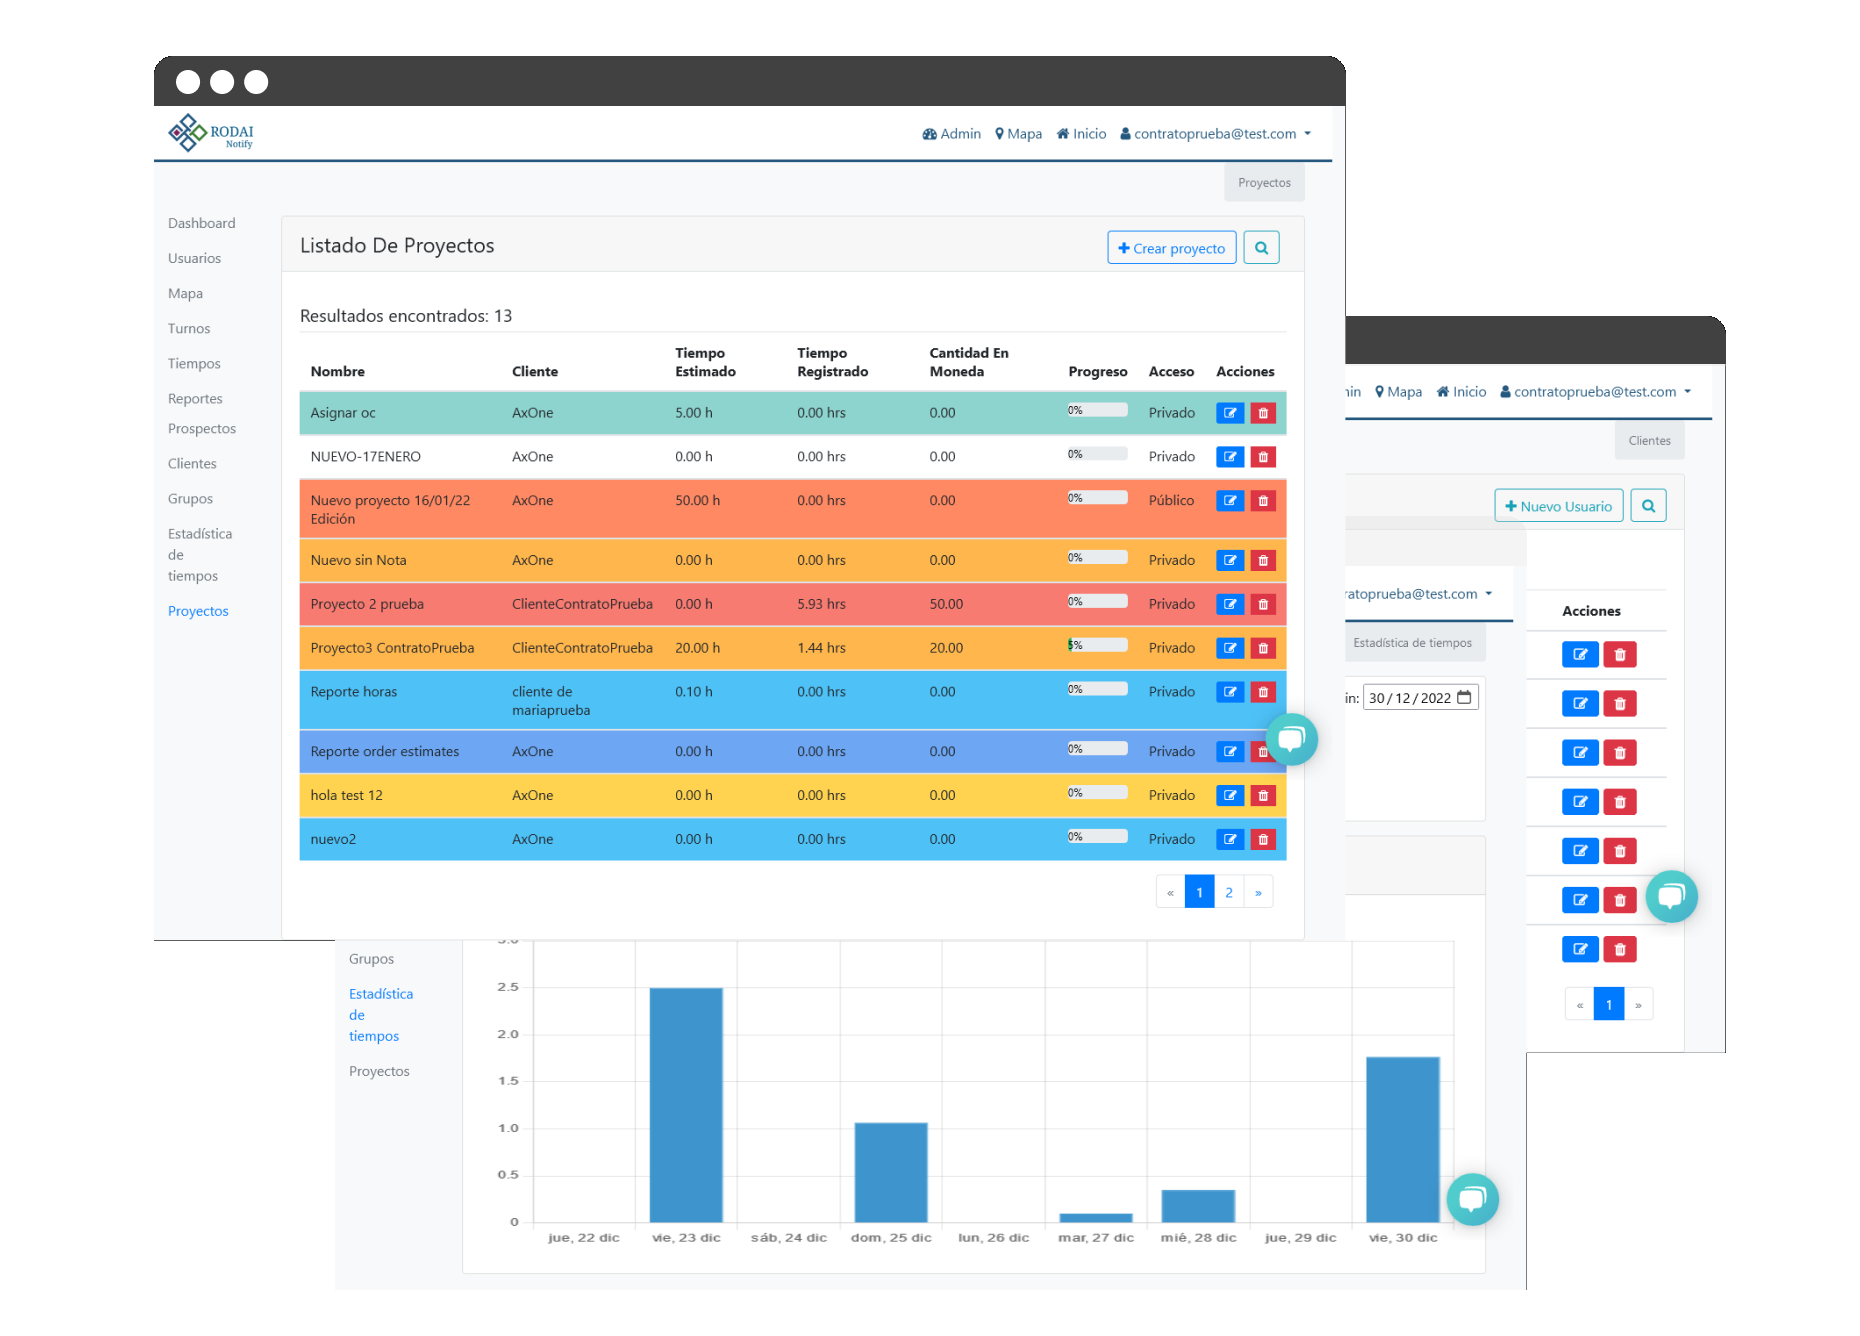Select Reportes from the sidebar menu
The image size is (1860, 1336).
195,399
